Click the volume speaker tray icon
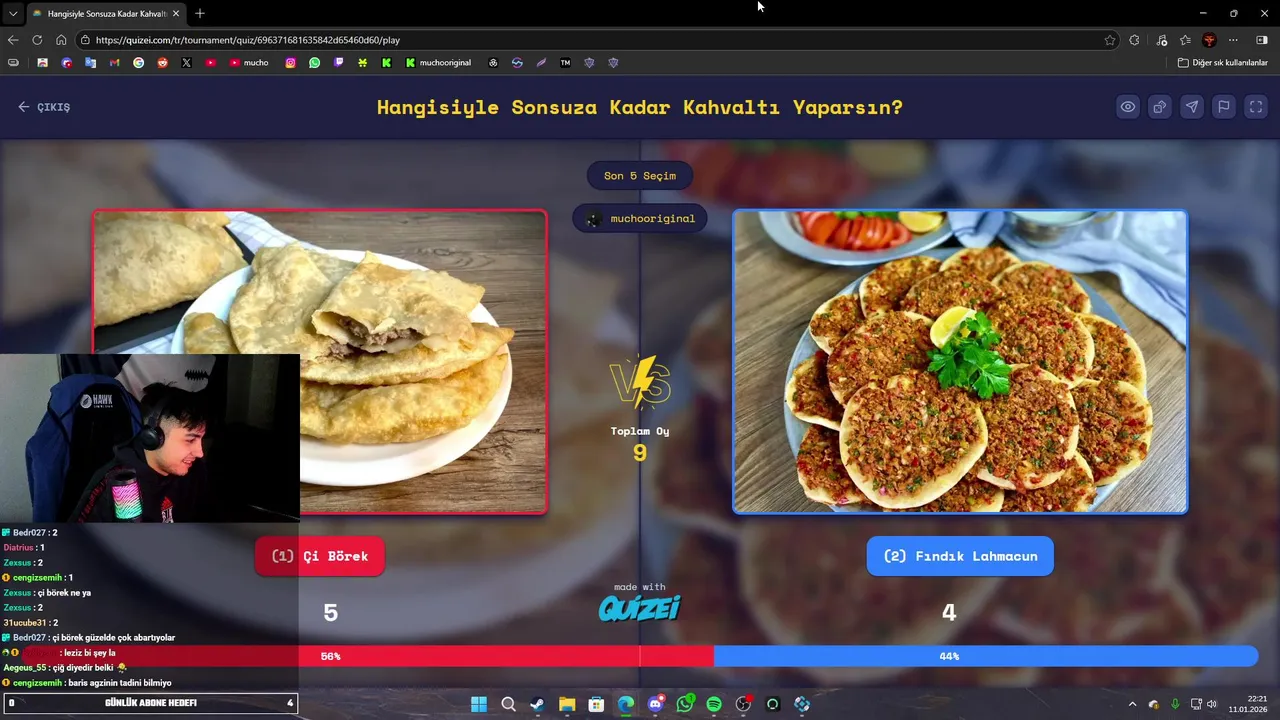The height and width of the screenshot is (720, 1280). (x=1212, y=704)
